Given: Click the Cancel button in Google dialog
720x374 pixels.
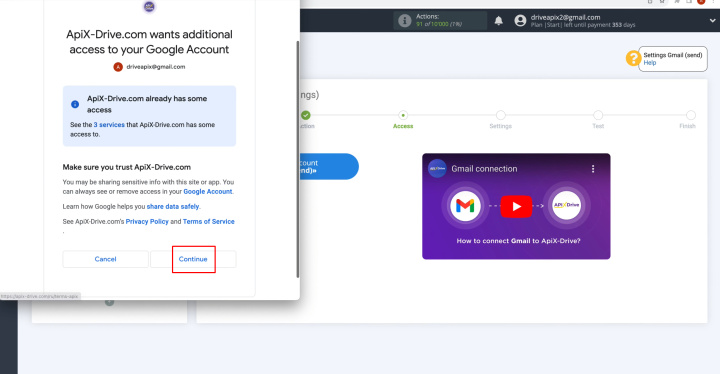Looking at the screenshot, I should point(105,259).
